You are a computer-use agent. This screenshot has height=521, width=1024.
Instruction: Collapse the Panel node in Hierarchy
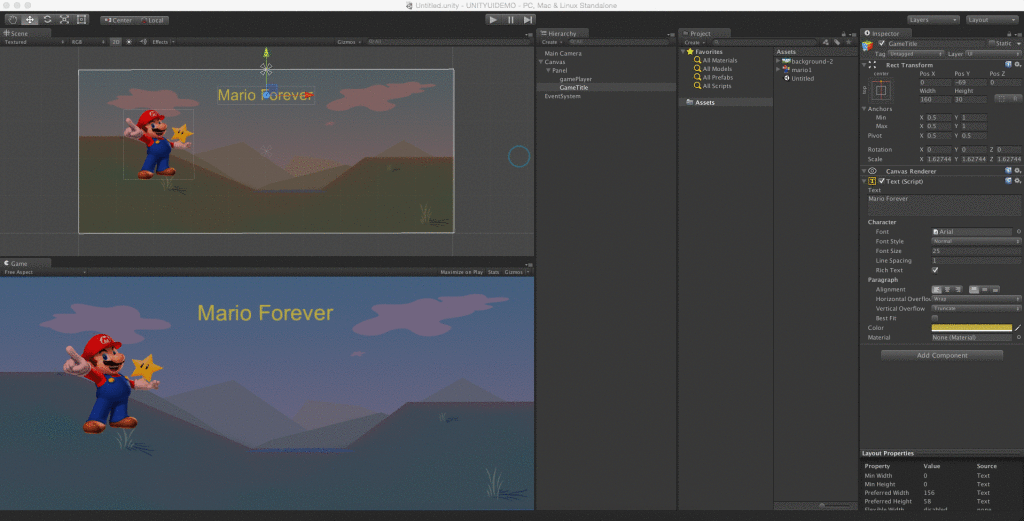549,71
